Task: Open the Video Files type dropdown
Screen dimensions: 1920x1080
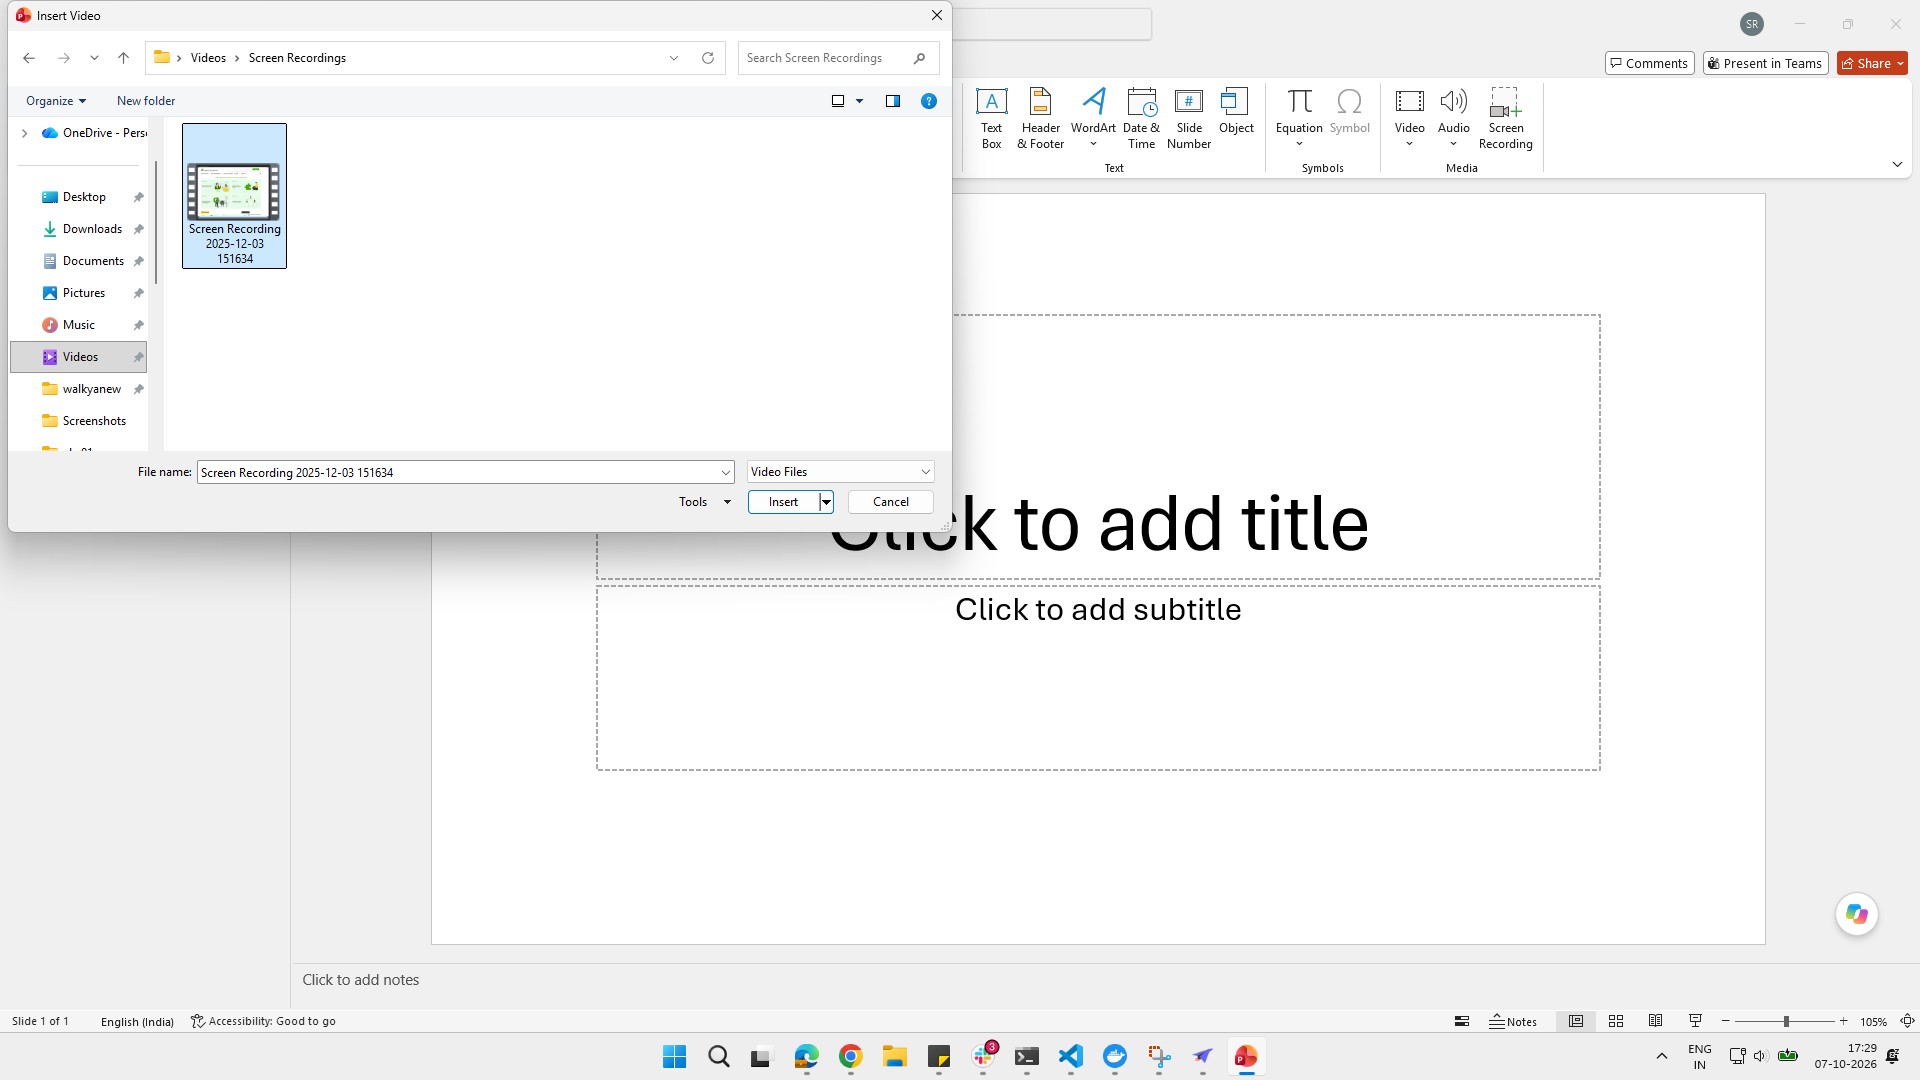Action: point(840,472)
